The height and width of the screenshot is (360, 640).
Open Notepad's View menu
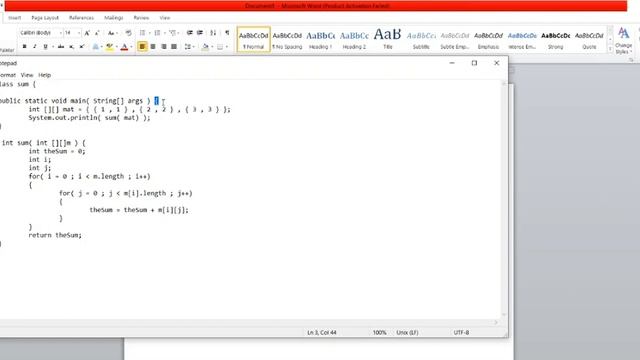click(27, 75)
